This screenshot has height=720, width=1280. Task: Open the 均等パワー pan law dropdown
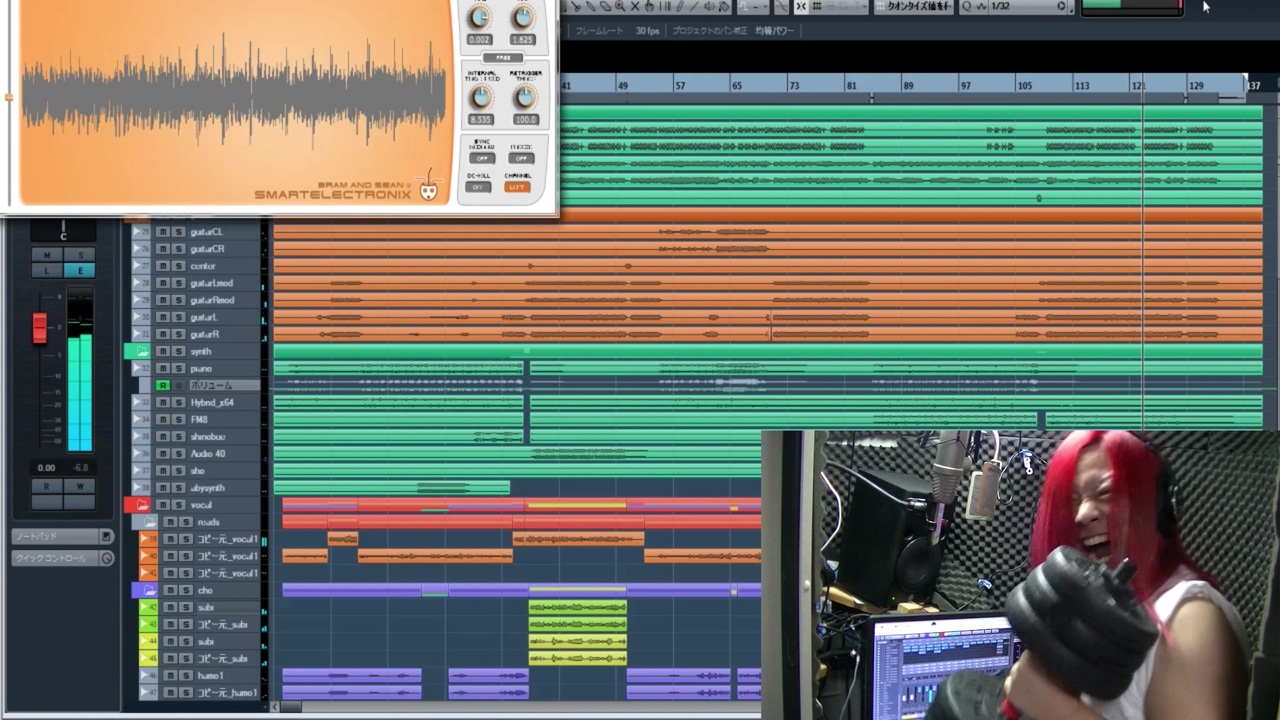click(774, 31)
